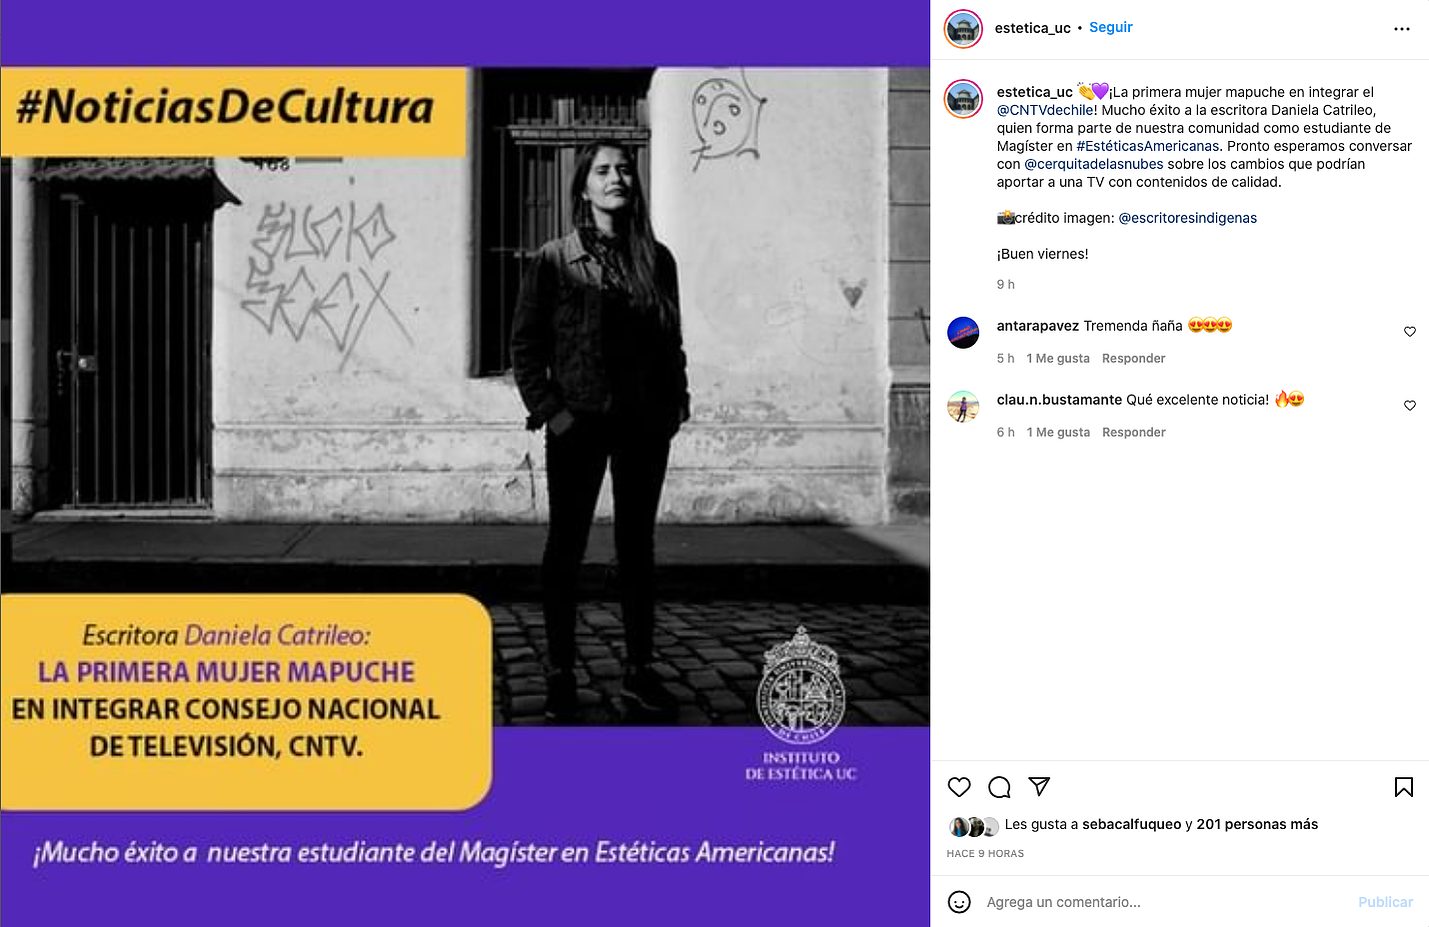Open the @CNTVdechile mention link
This screenshot has width=1429, height=927.
tap(1045, 110)
